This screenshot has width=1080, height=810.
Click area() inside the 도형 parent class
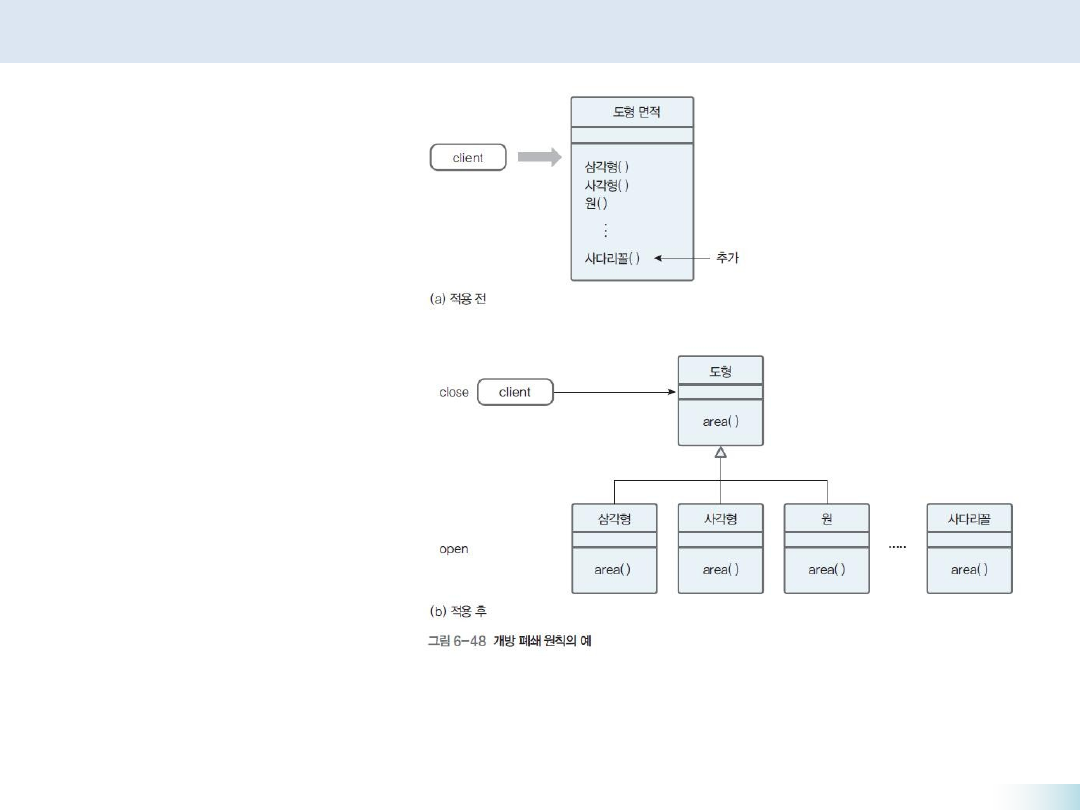pos(720,422)
